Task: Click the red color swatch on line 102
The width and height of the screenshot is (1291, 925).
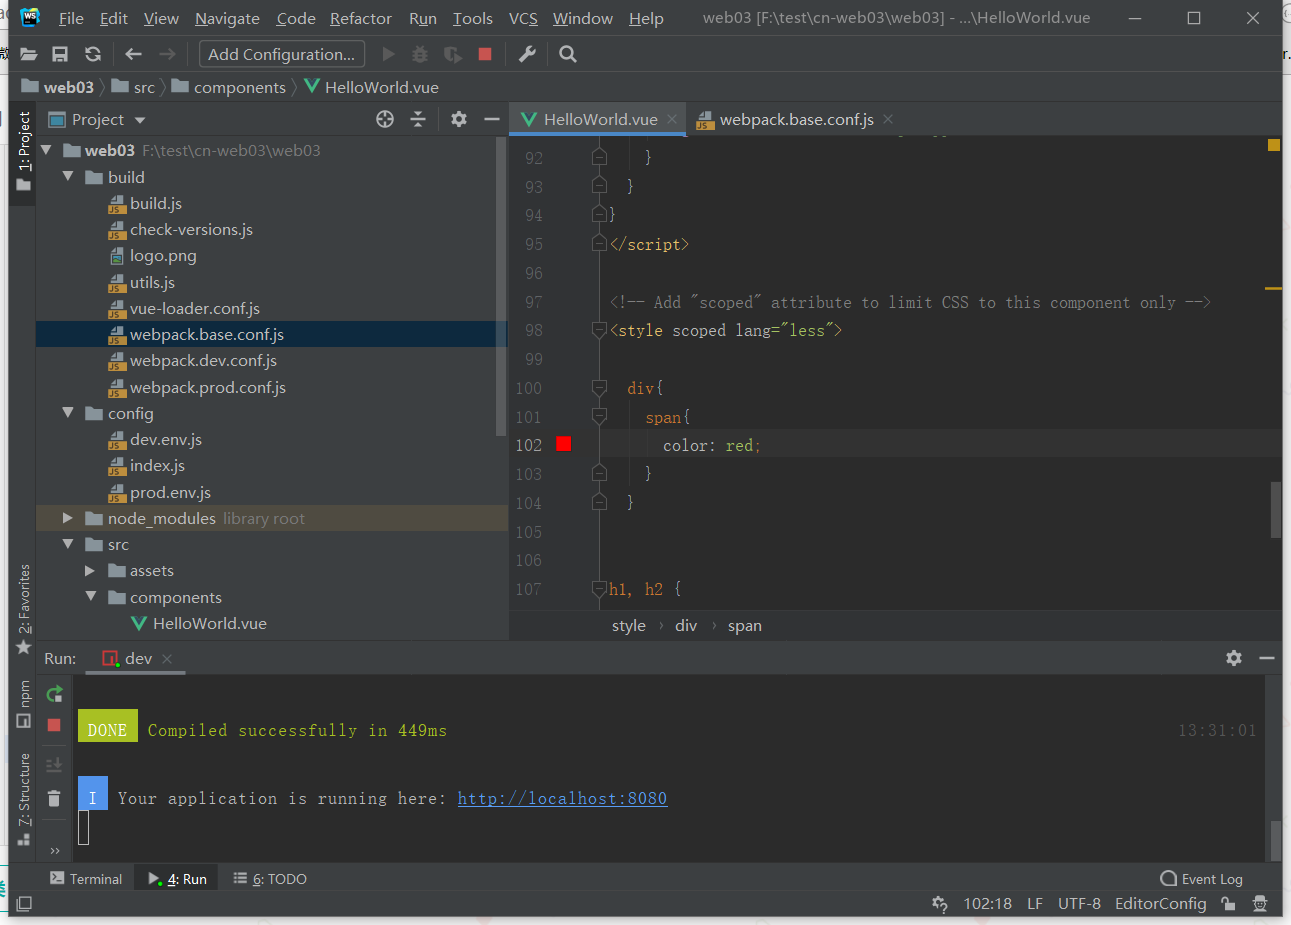Action: point(564,444)
